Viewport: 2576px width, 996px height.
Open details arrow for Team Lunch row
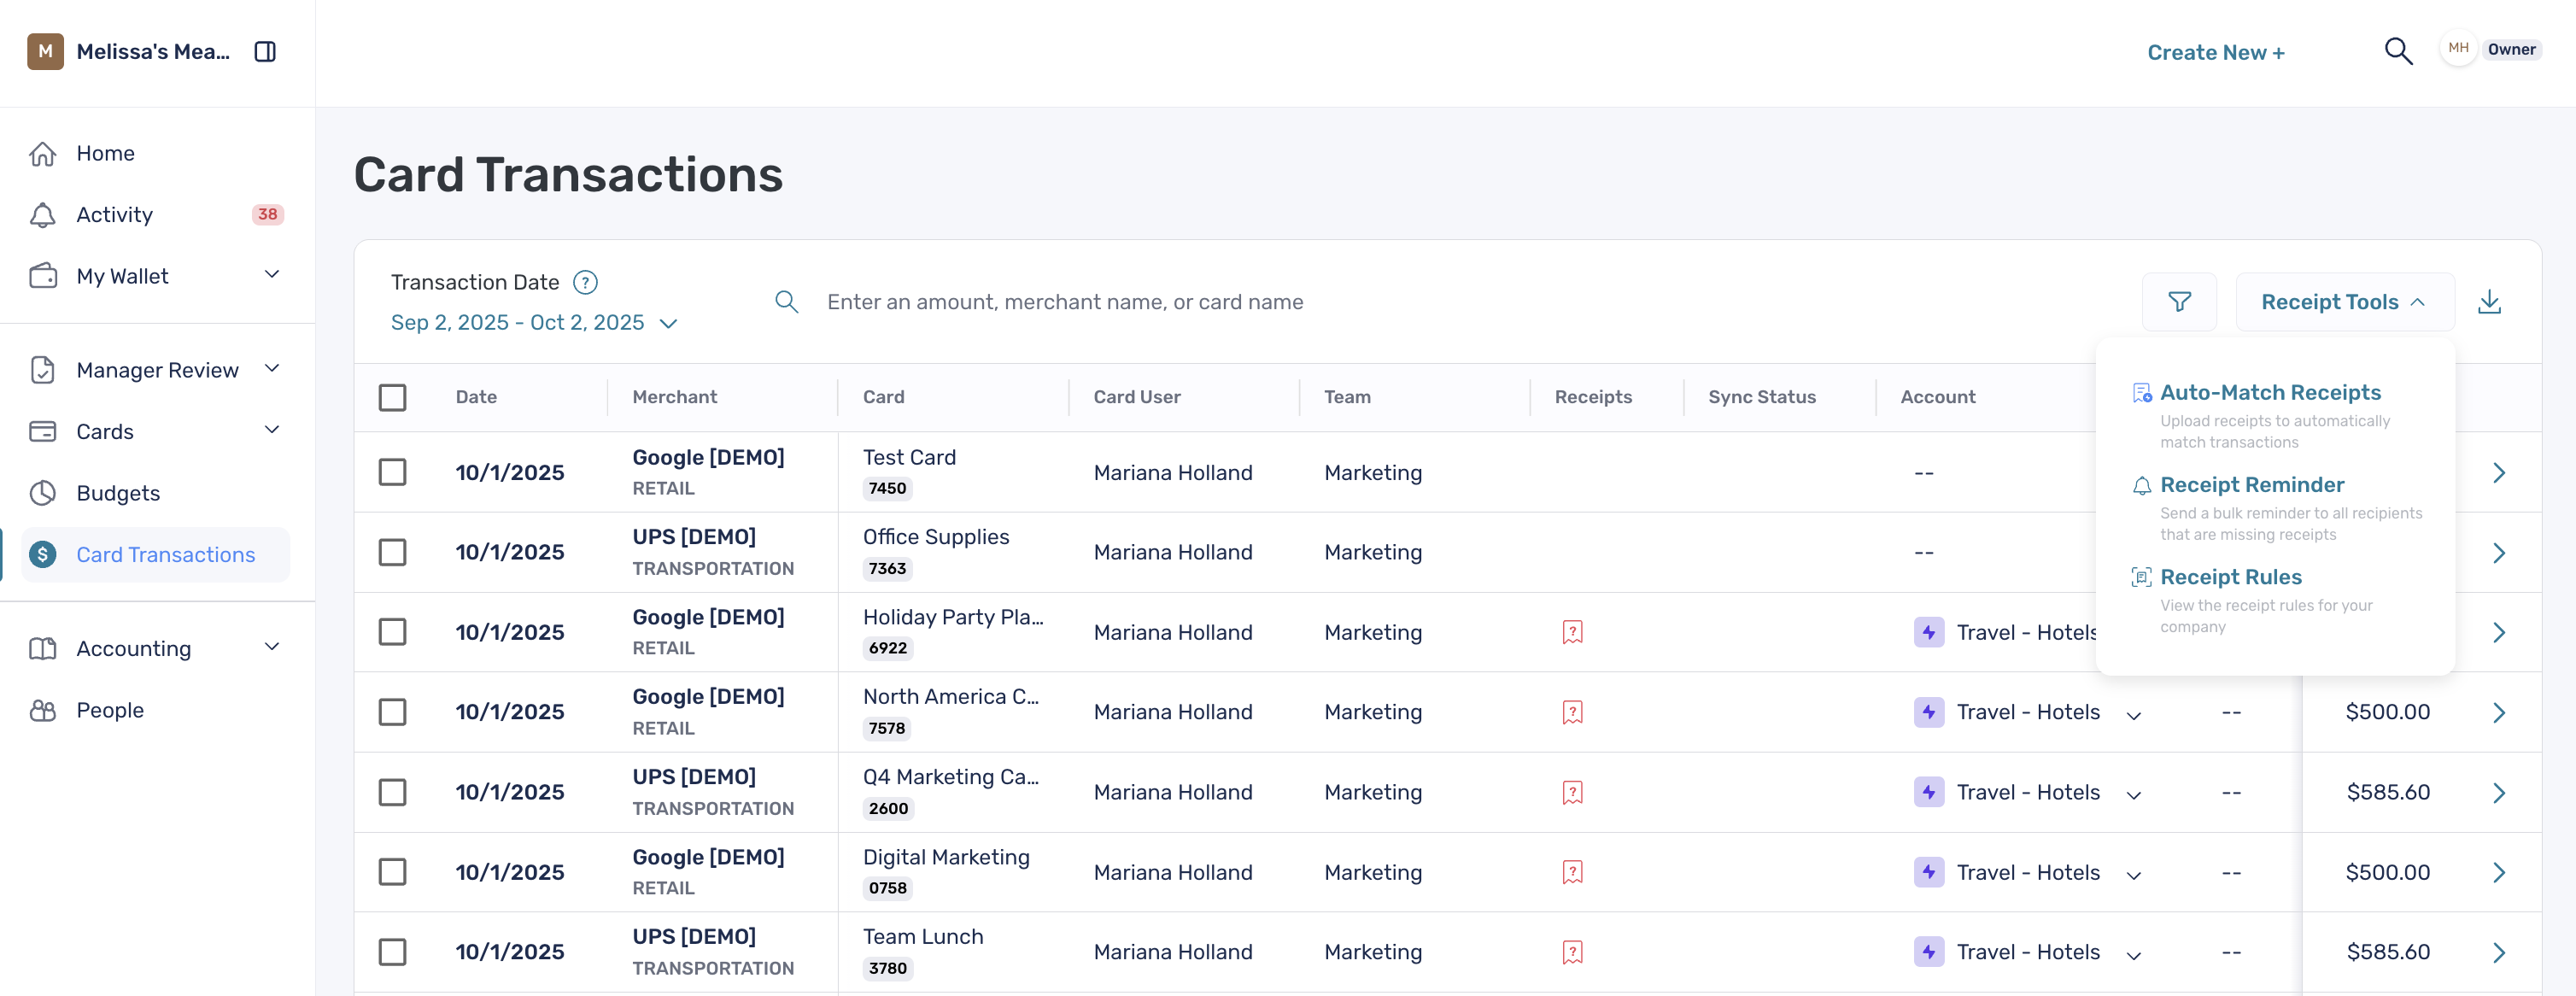2499,952
